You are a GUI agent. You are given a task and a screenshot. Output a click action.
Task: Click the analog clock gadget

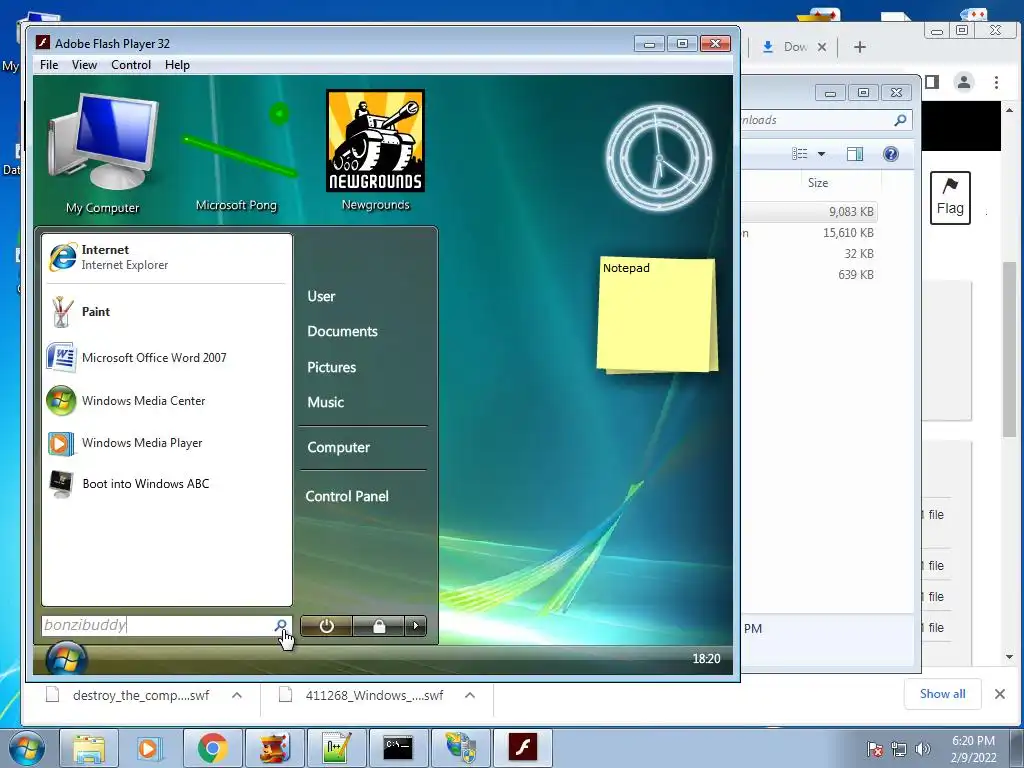(x=659, y=159)
